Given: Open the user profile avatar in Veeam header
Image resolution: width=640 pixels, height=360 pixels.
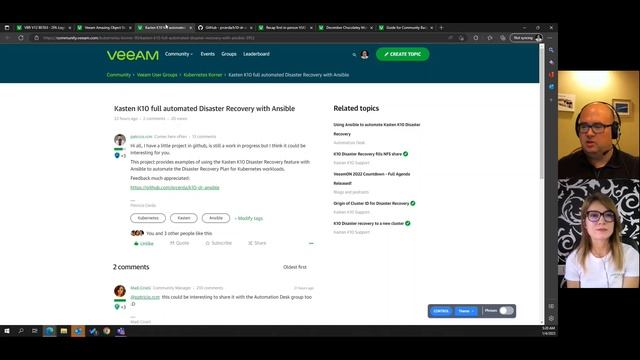Looking at the screenshot, I should click(x=364, y=54).
